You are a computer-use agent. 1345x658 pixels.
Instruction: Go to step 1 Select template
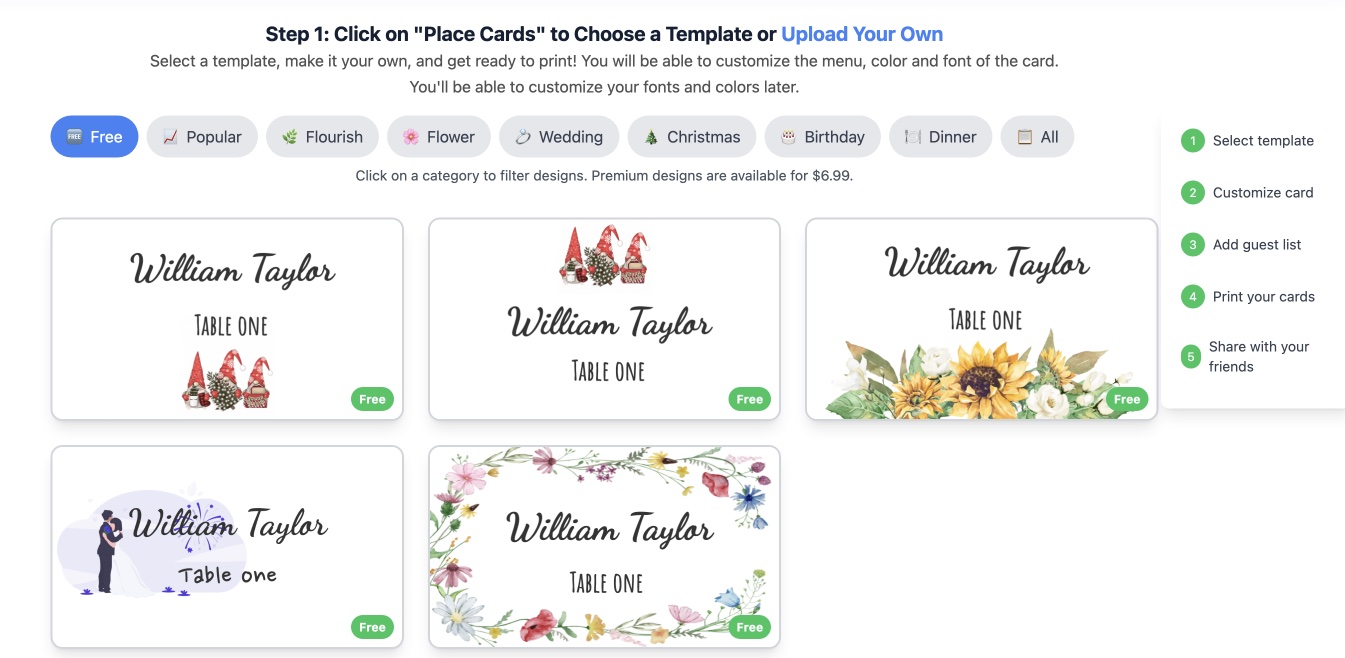click(1248, 141)
